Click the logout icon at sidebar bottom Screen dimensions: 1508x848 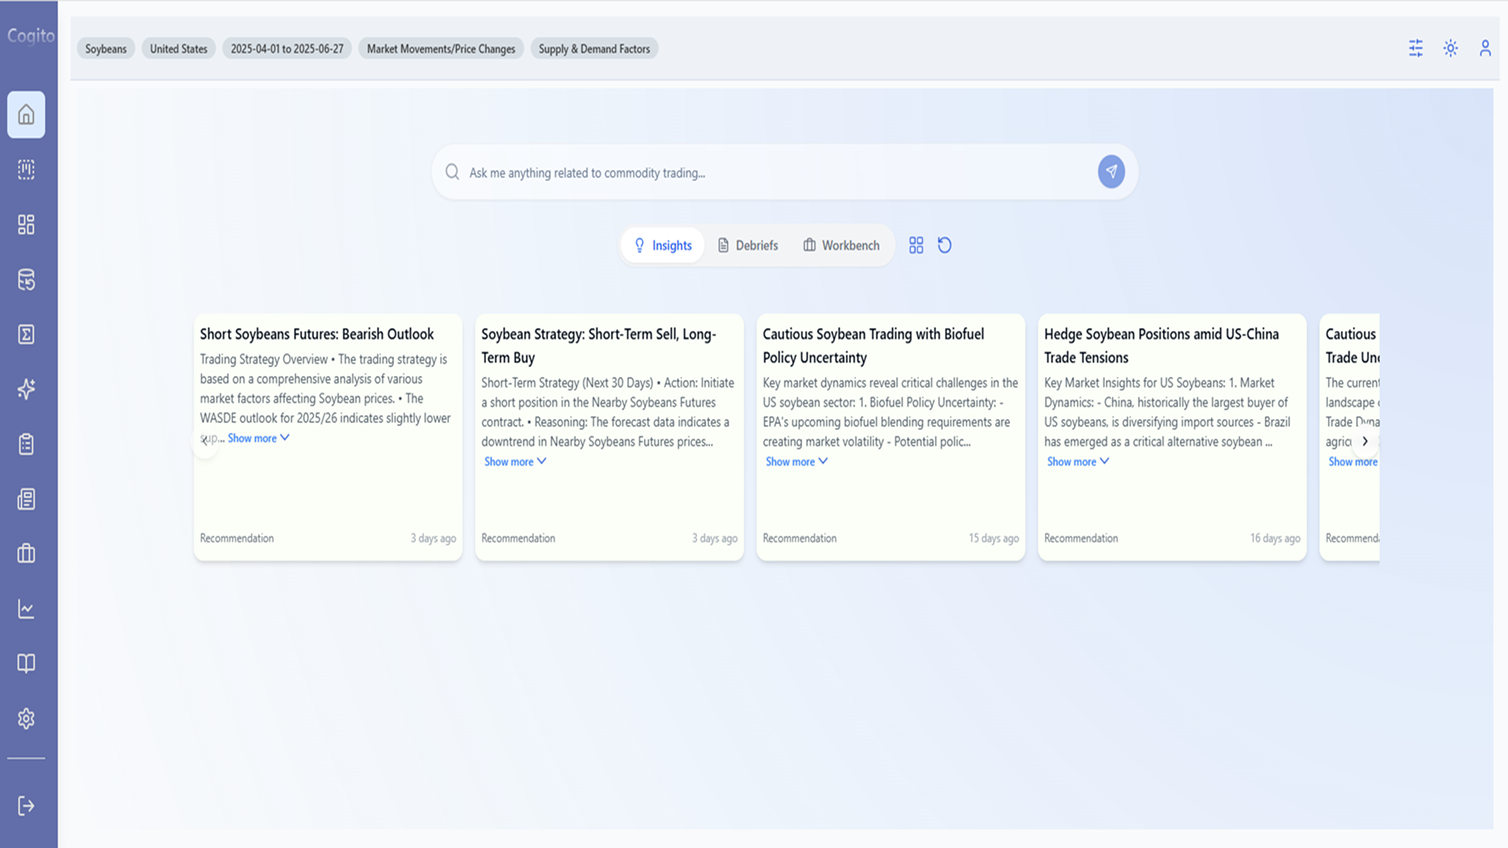[x=26, y=806]
